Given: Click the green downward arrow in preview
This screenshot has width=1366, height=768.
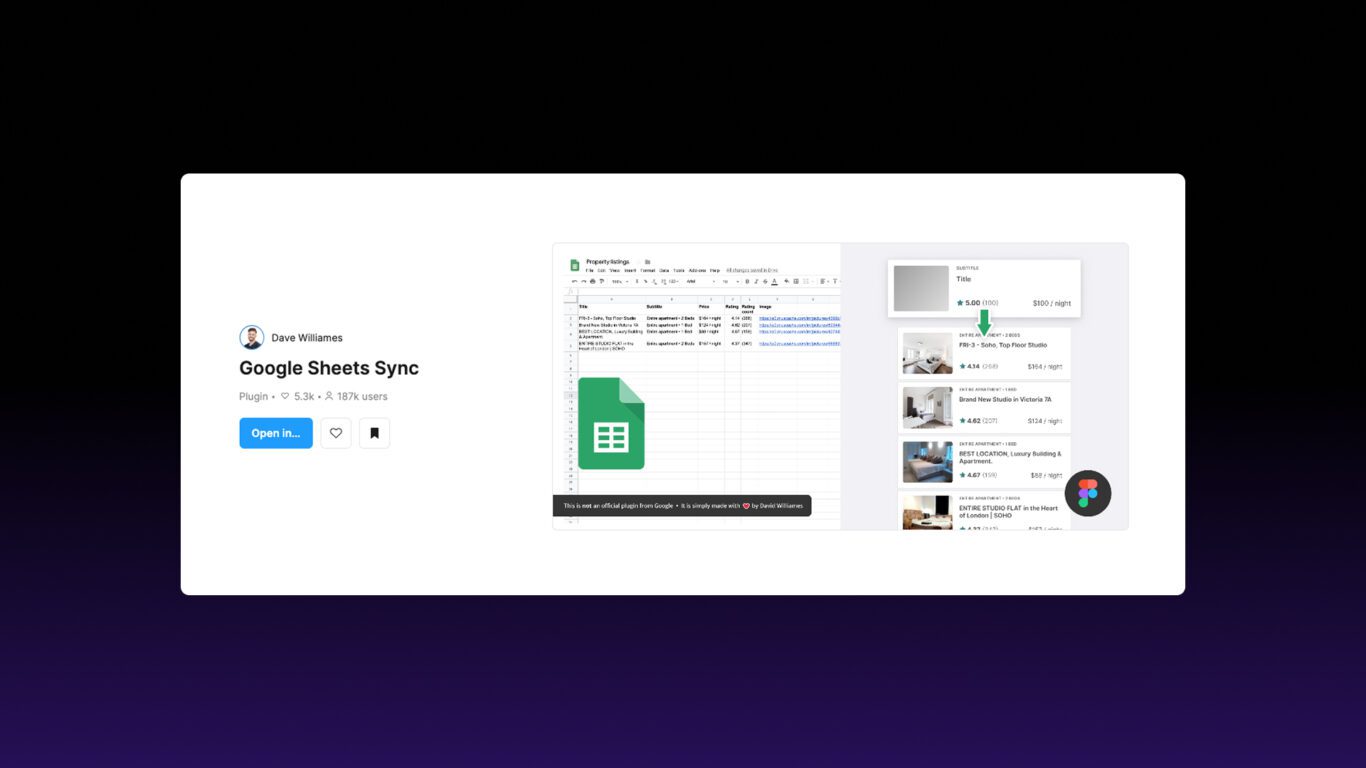Looking at the screenshot, I should click(984, 322).
